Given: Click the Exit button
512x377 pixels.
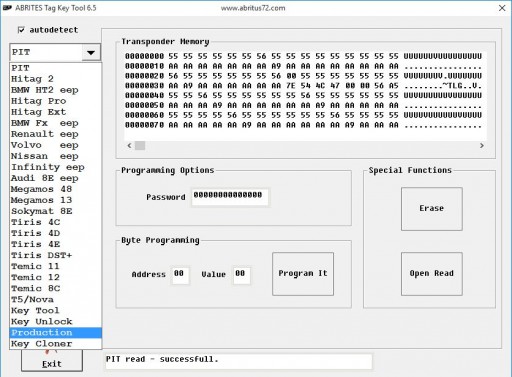Looking at the screenshot, I should tap(52, 362).
